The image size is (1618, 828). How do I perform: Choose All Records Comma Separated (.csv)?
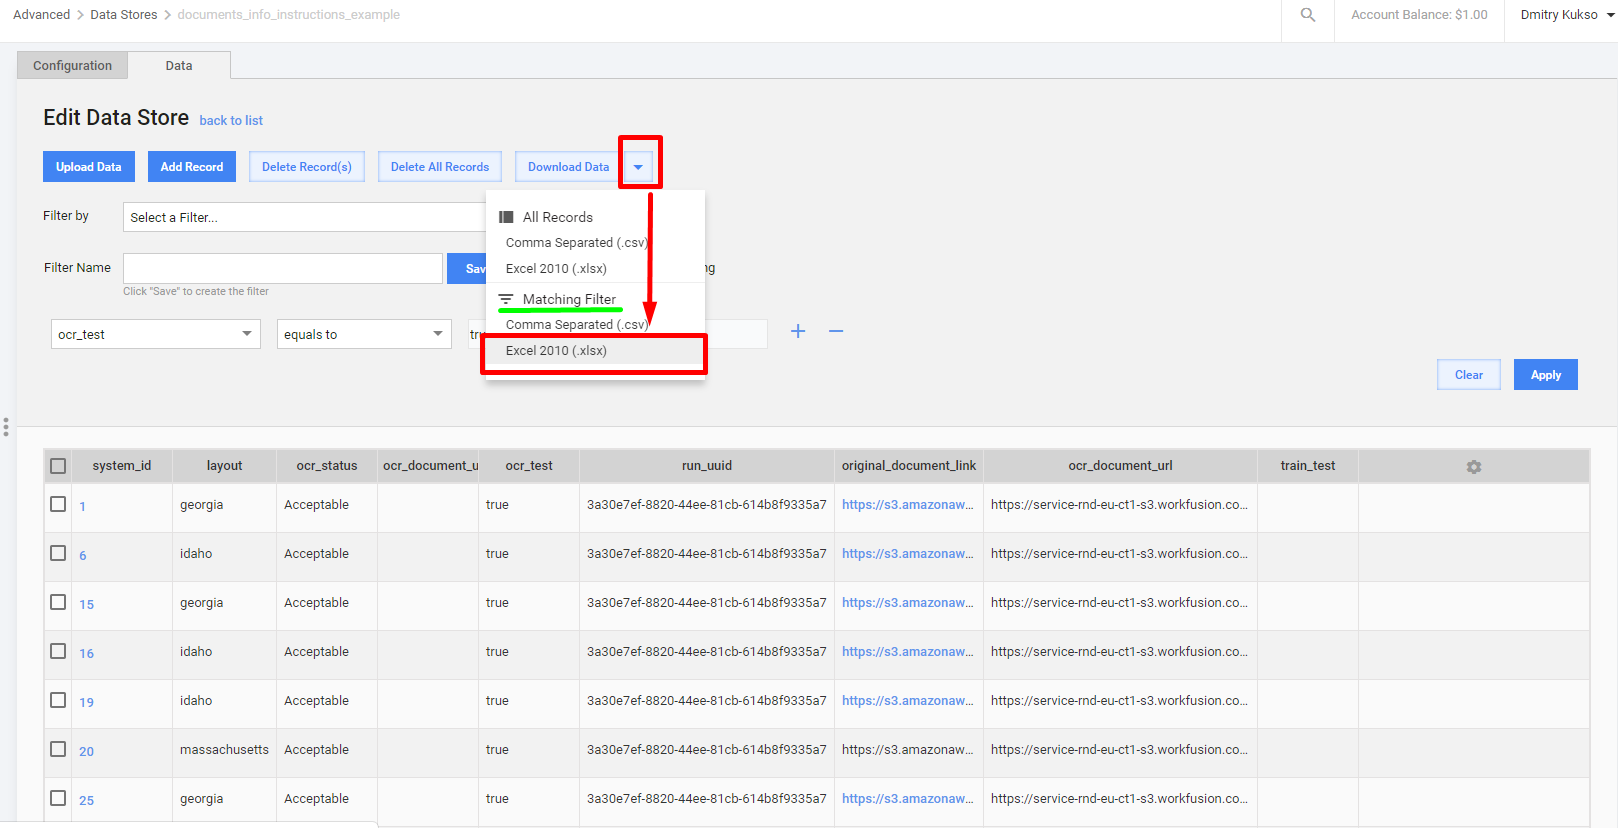pos(577,243)
